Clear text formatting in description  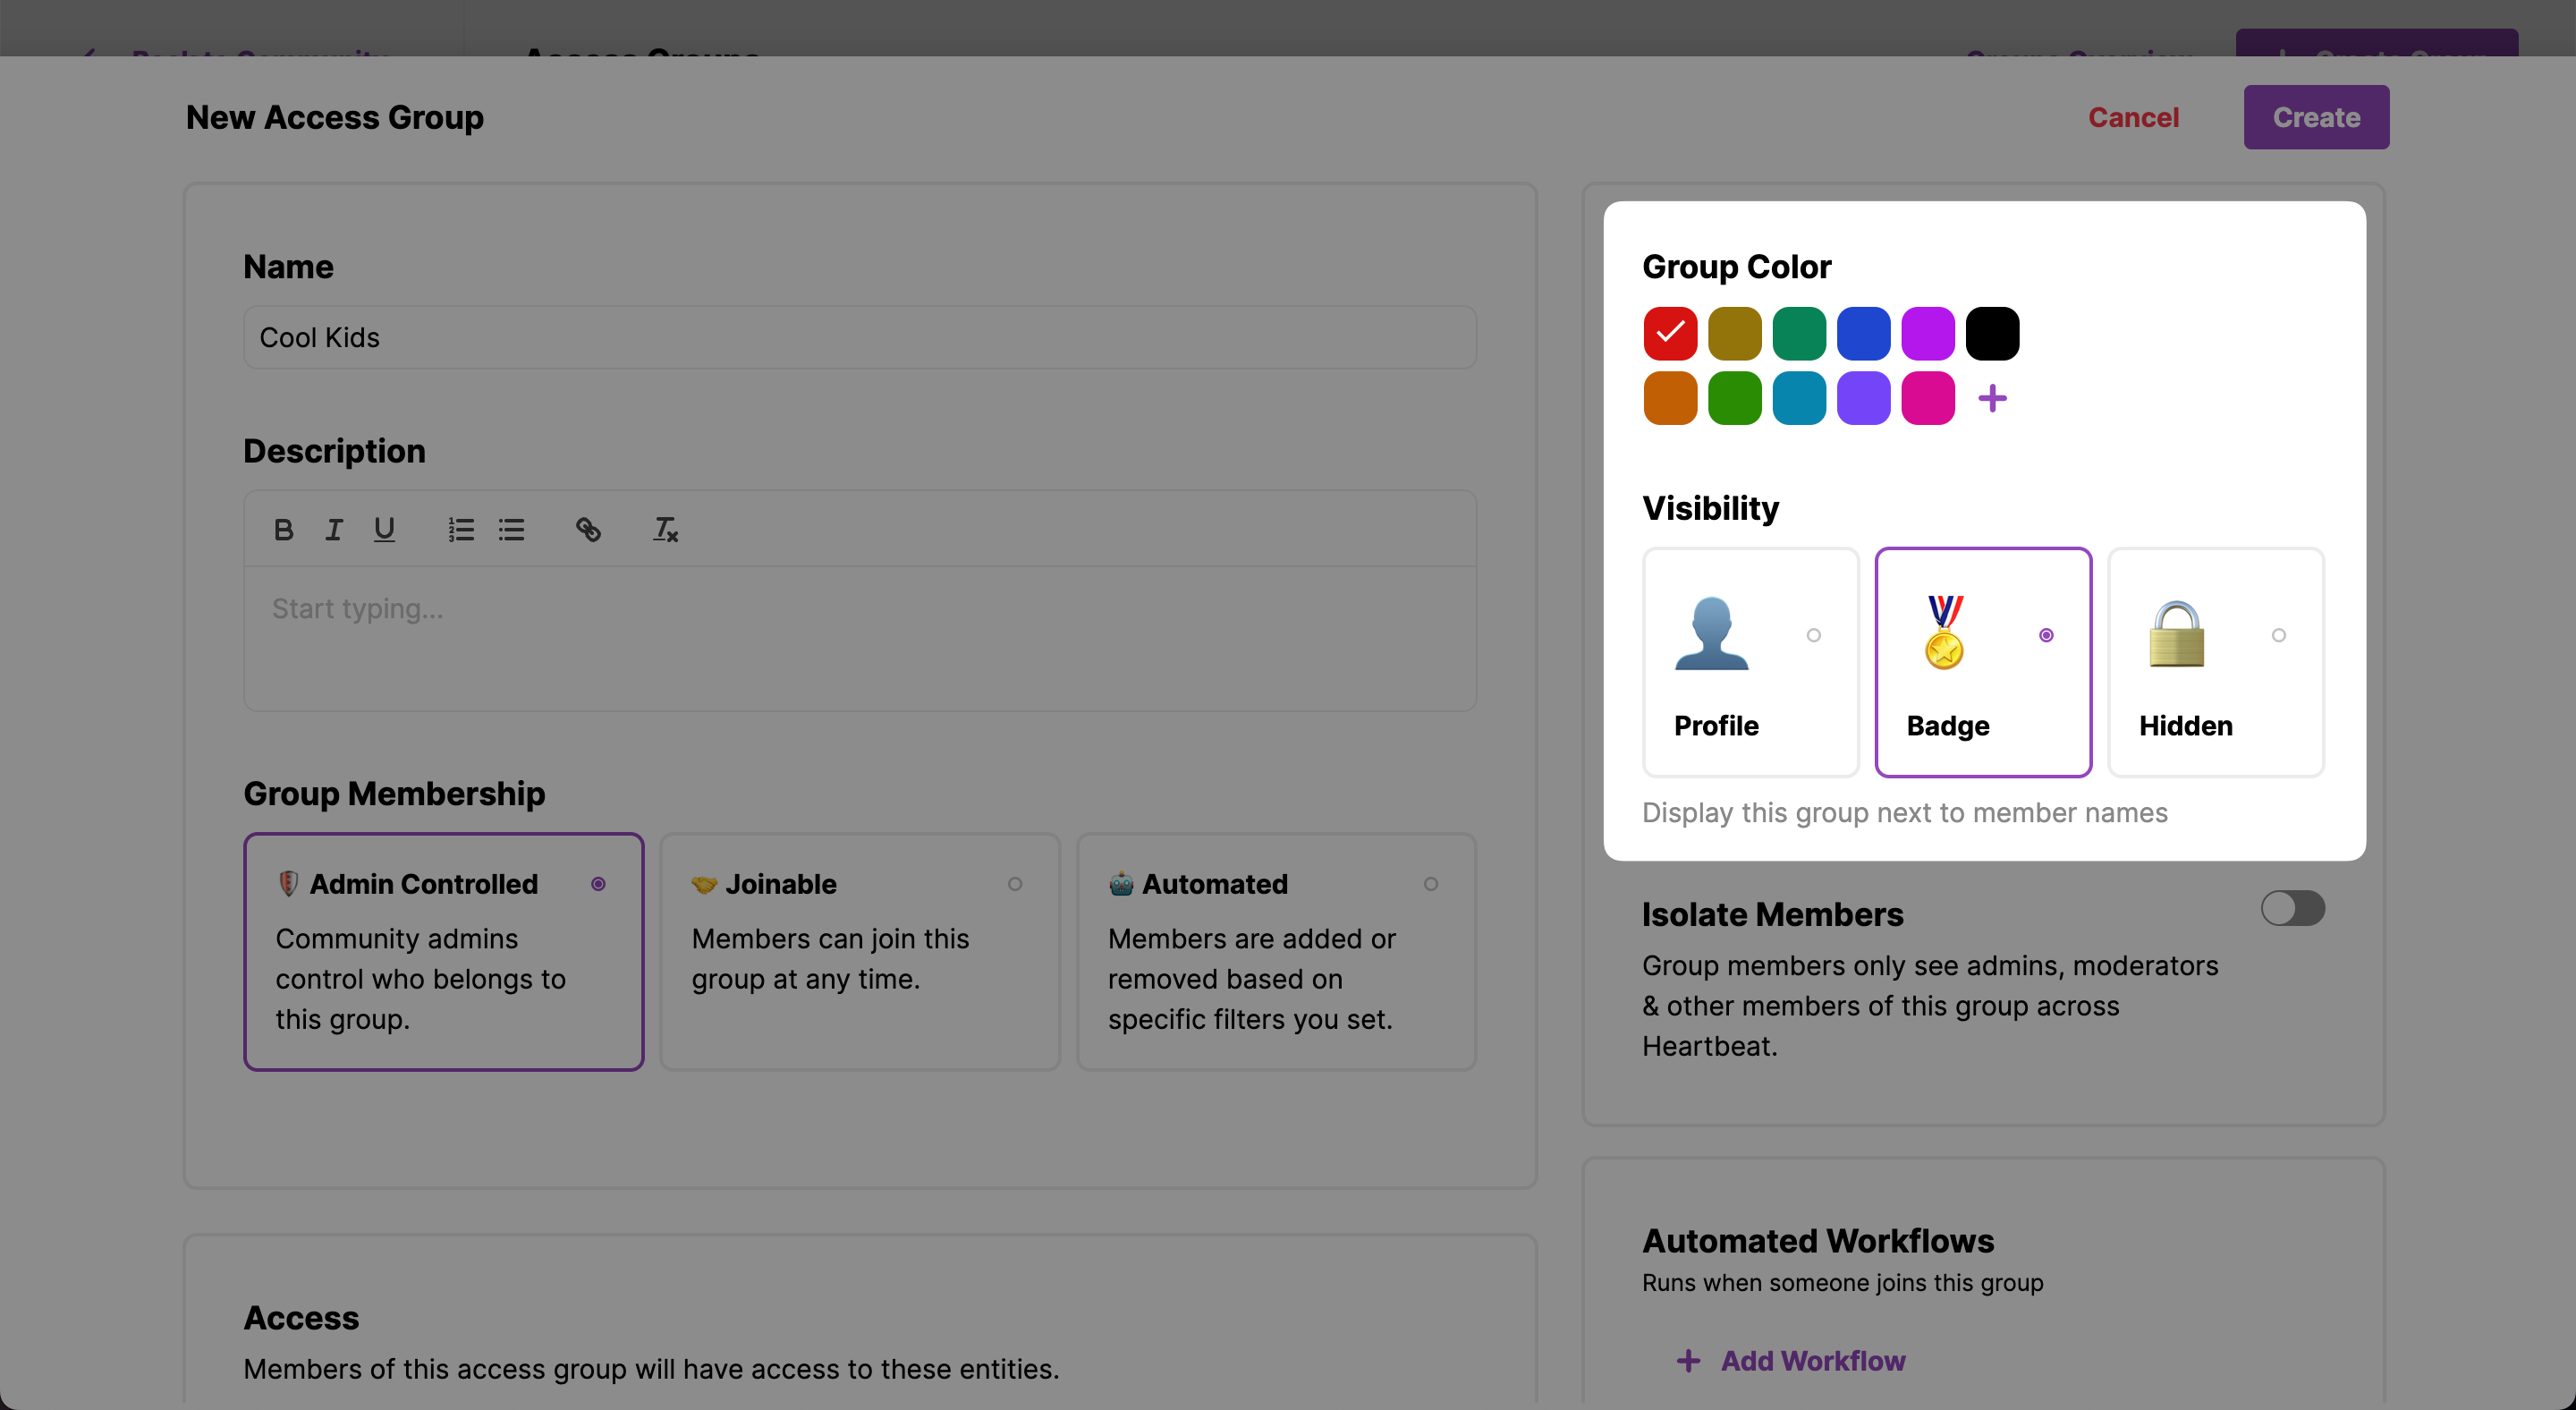tap(665, 529)
